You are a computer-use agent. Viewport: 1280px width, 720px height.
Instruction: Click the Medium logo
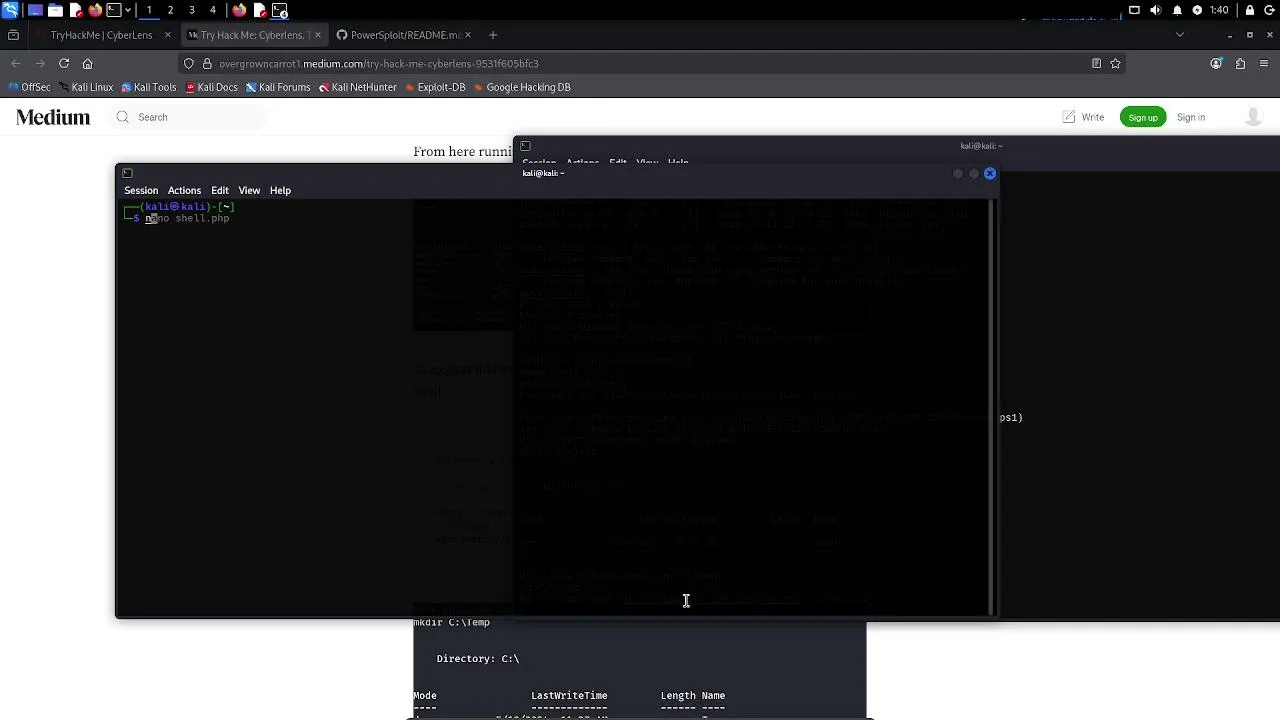pyautogui.click(x=53, y=117)
